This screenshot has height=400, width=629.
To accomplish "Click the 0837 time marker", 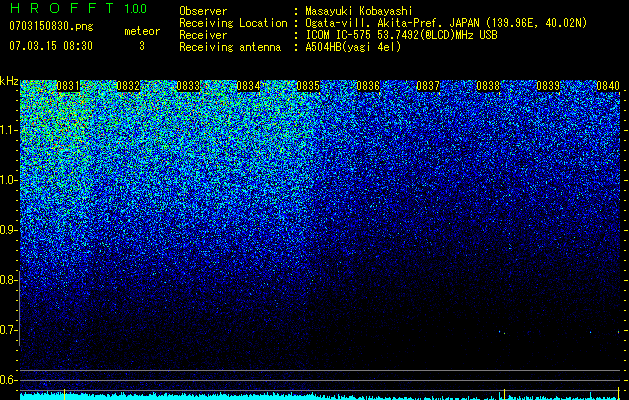I will (428, 86).
